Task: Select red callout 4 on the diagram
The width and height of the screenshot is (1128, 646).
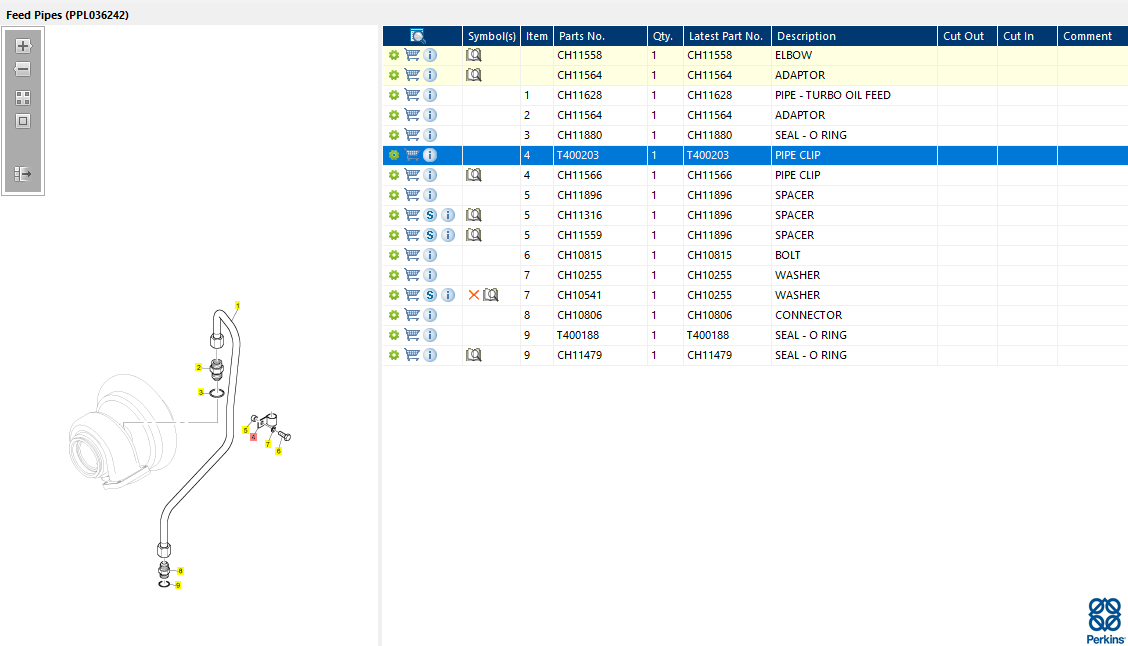Action: [253, 437]
